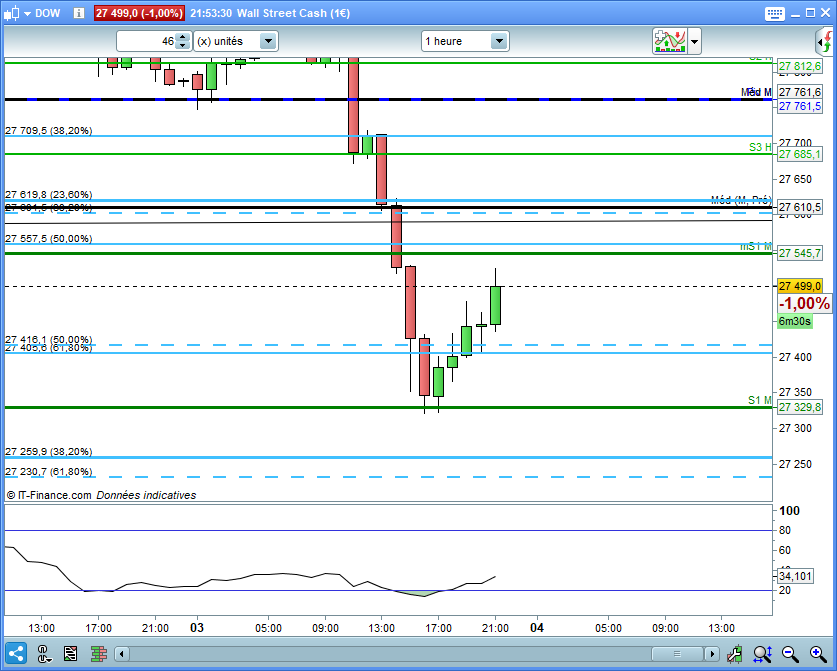Click the 27 812,6 price label

(x=800, y=66)
